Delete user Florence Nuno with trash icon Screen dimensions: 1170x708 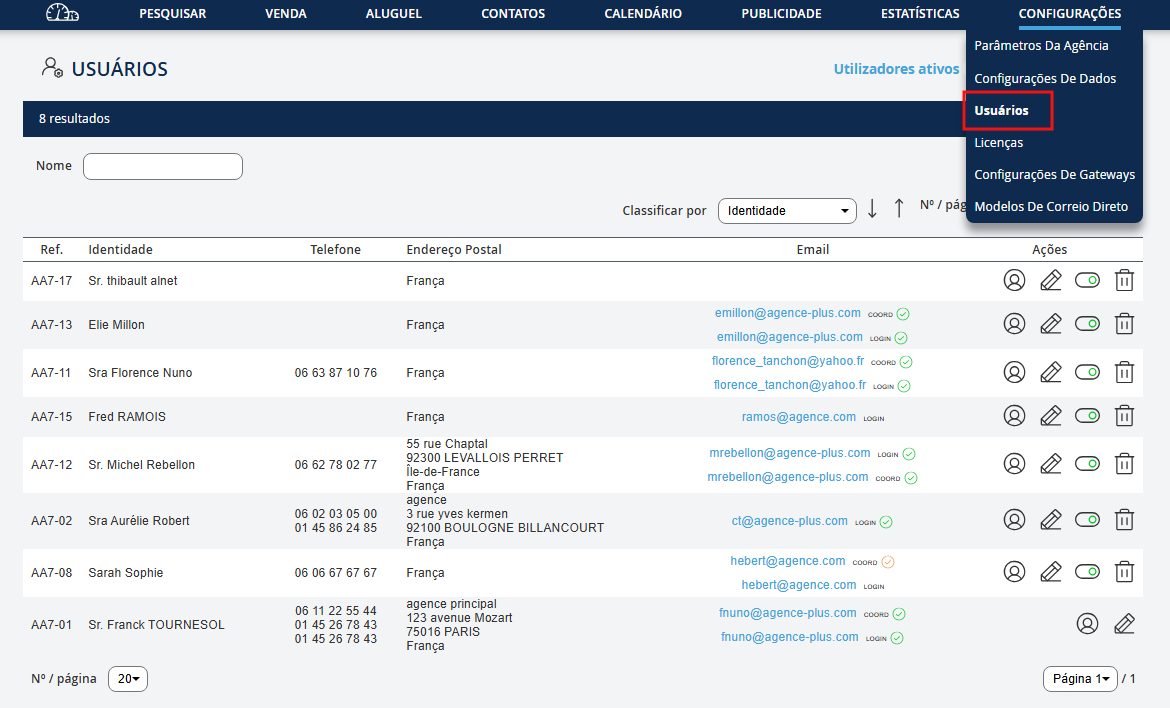[x=1124, y=373]
